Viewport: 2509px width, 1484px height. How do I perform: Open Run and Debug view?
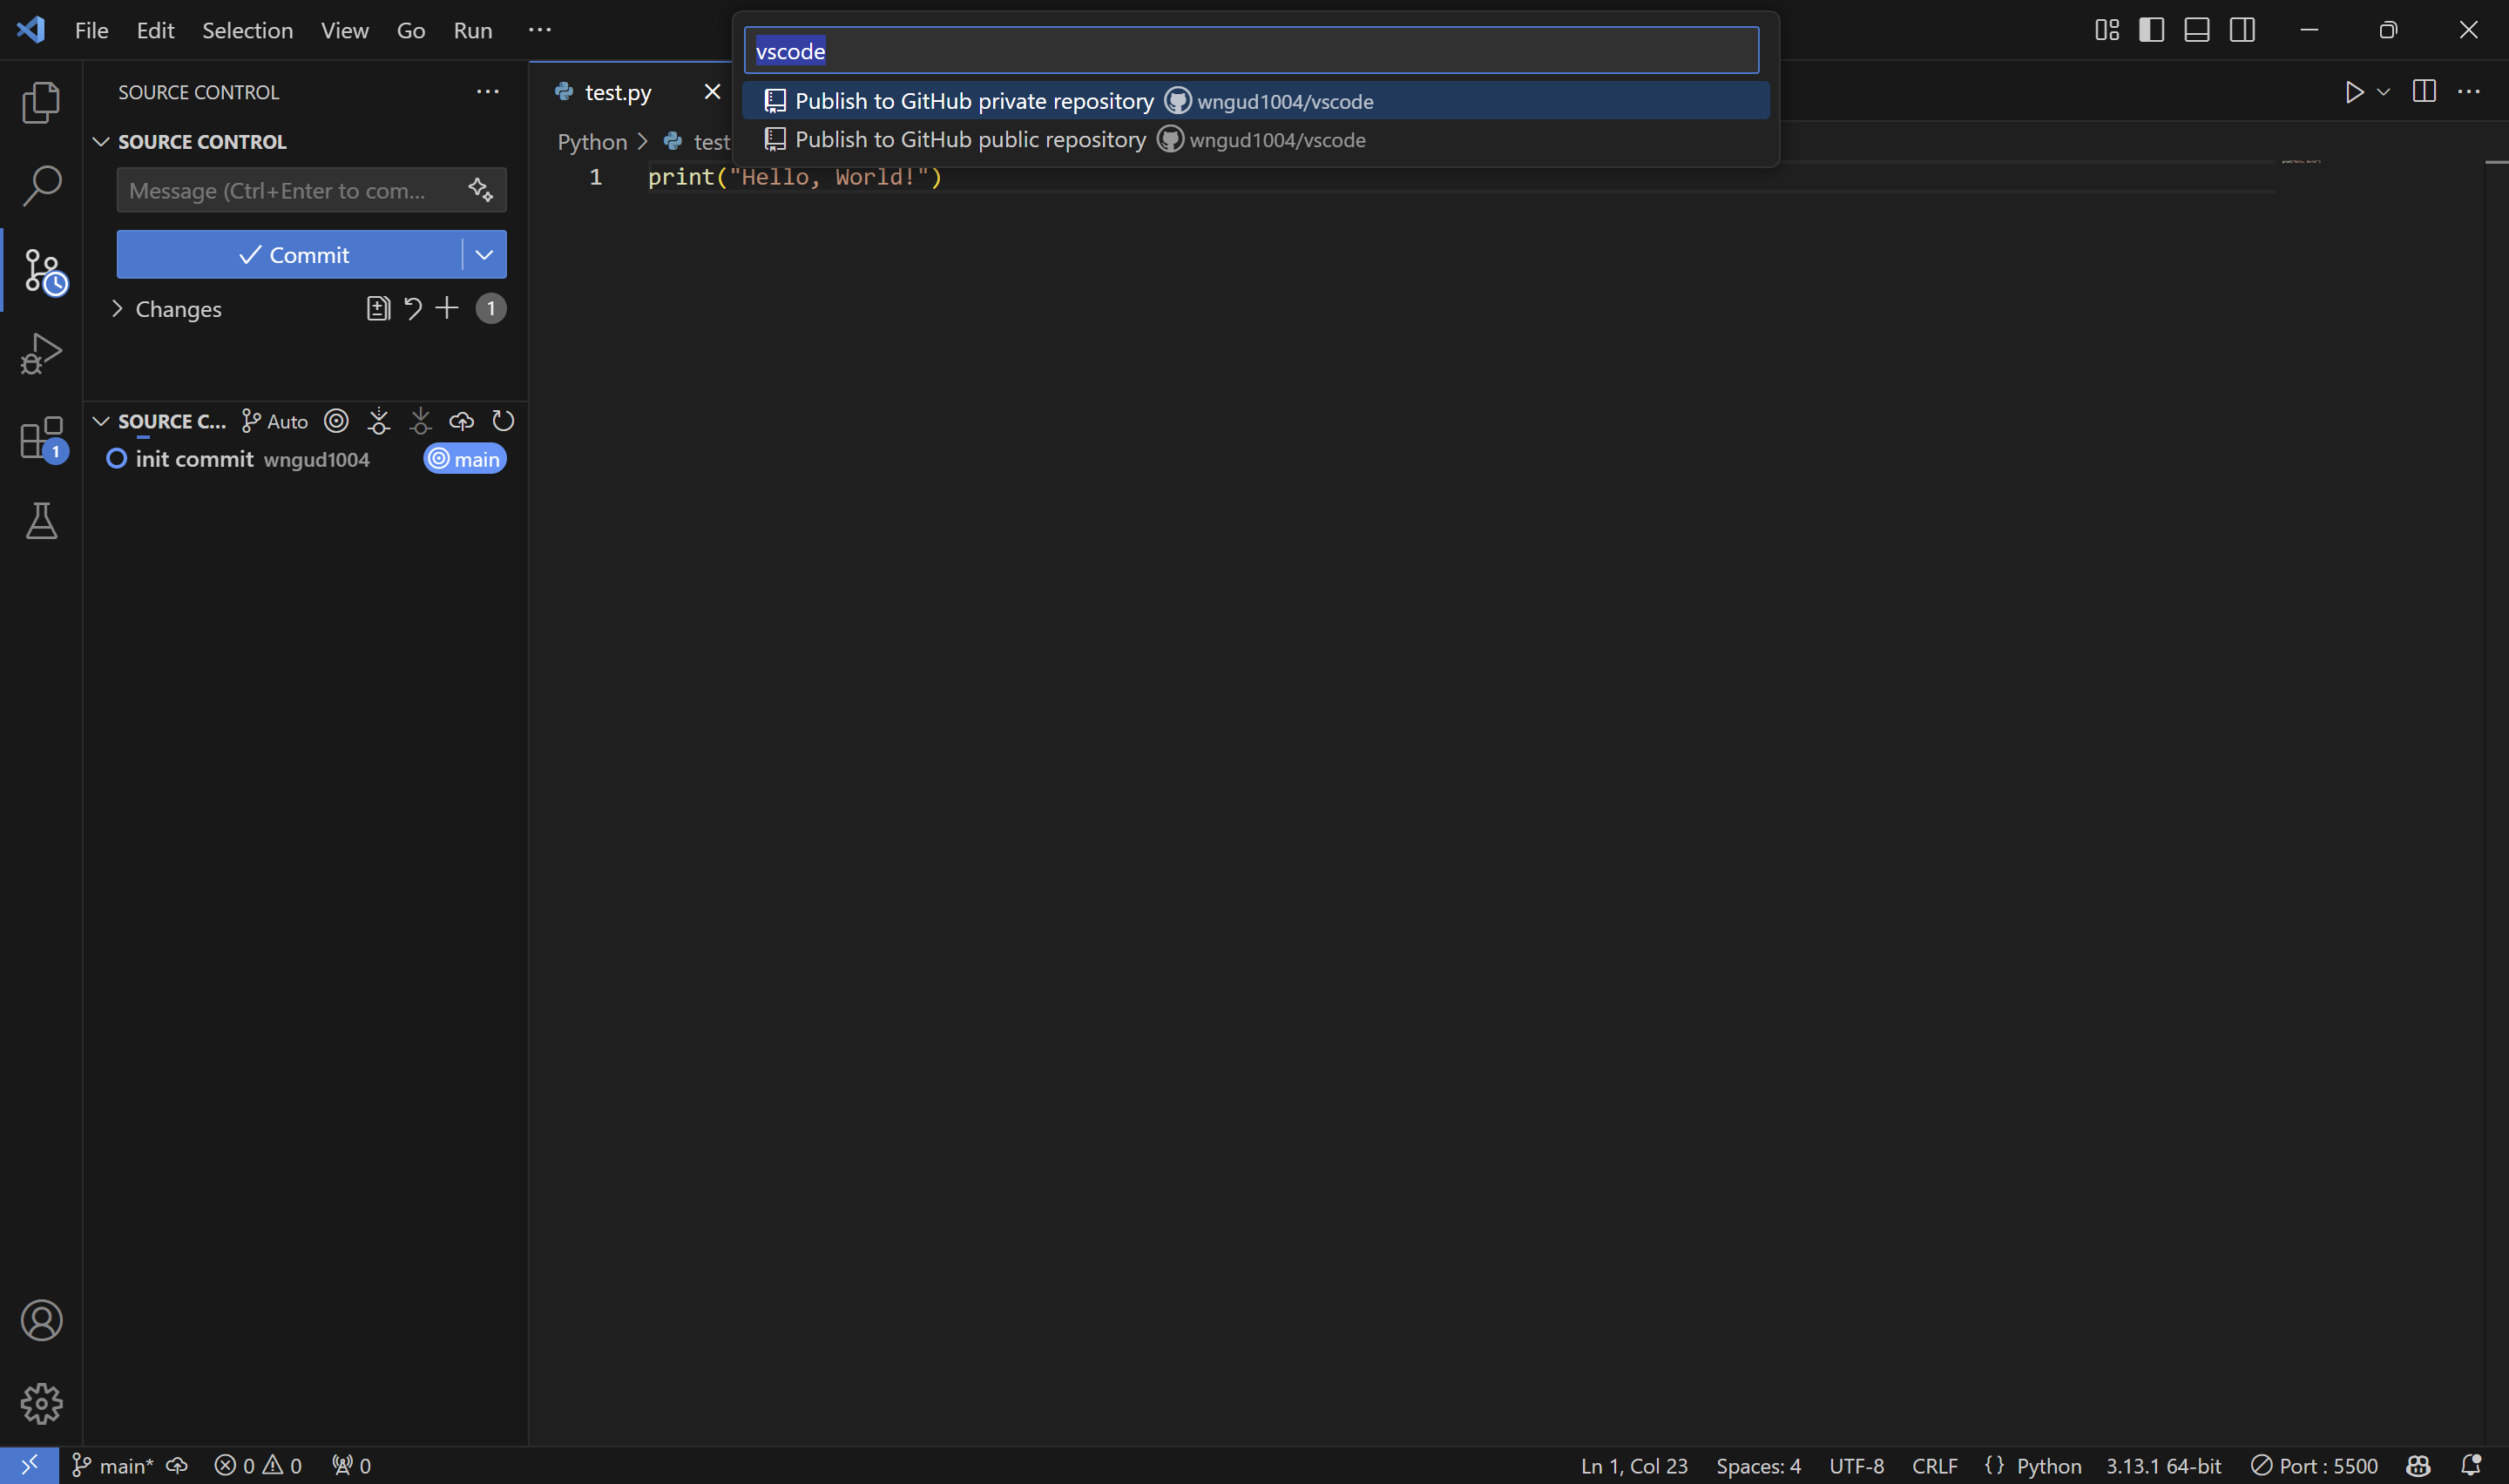[41, 353]
